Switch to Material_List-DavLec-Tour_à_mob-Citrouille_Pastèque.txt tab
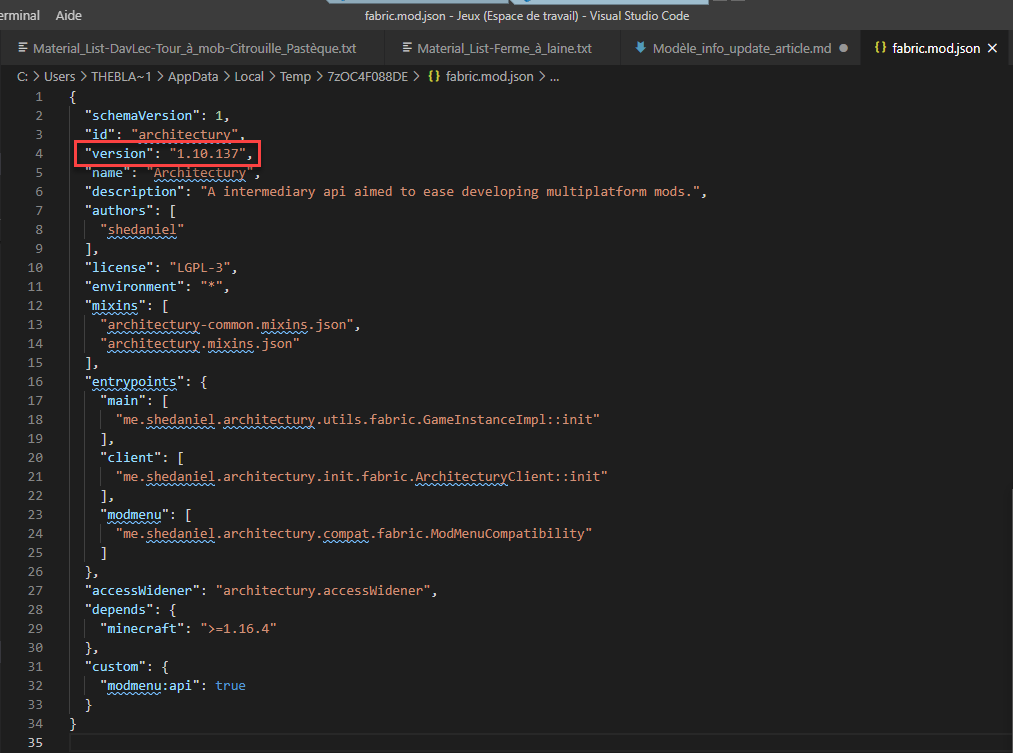The width and height of the screenshot is (1013, 753). tap(194, 48)
